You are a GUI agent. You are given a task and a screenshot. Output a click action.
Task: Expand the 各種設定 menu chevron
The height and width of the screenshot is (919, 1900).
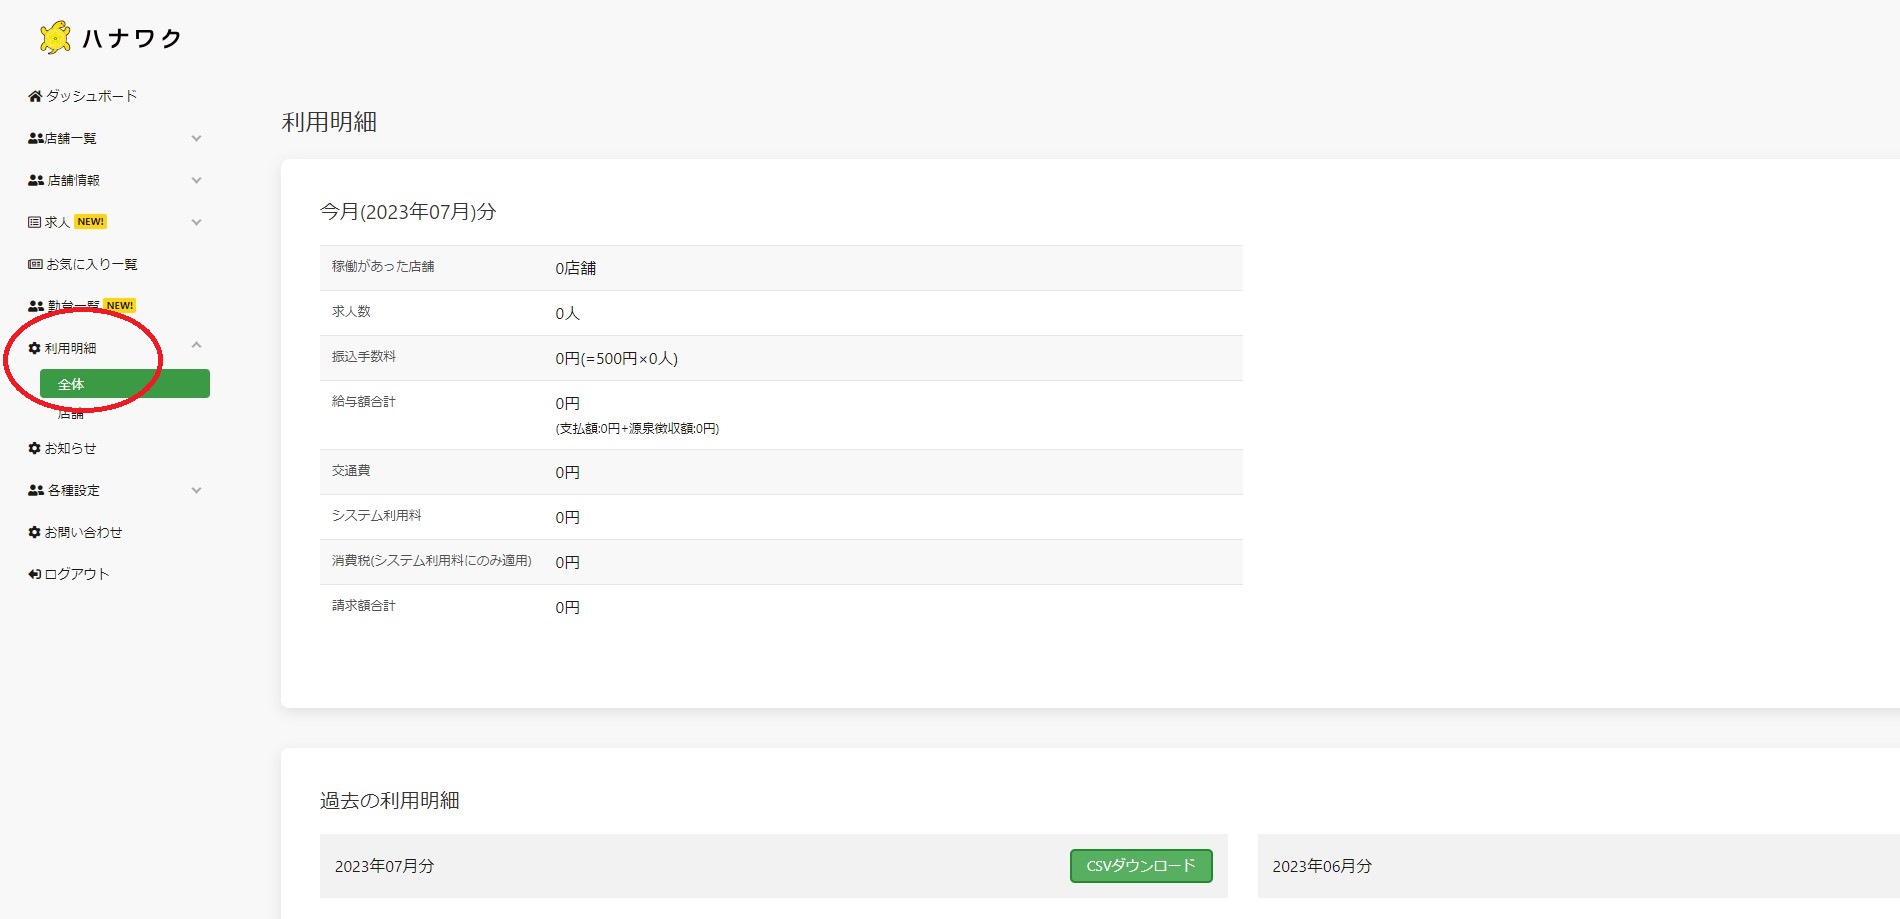click(196, 490)
